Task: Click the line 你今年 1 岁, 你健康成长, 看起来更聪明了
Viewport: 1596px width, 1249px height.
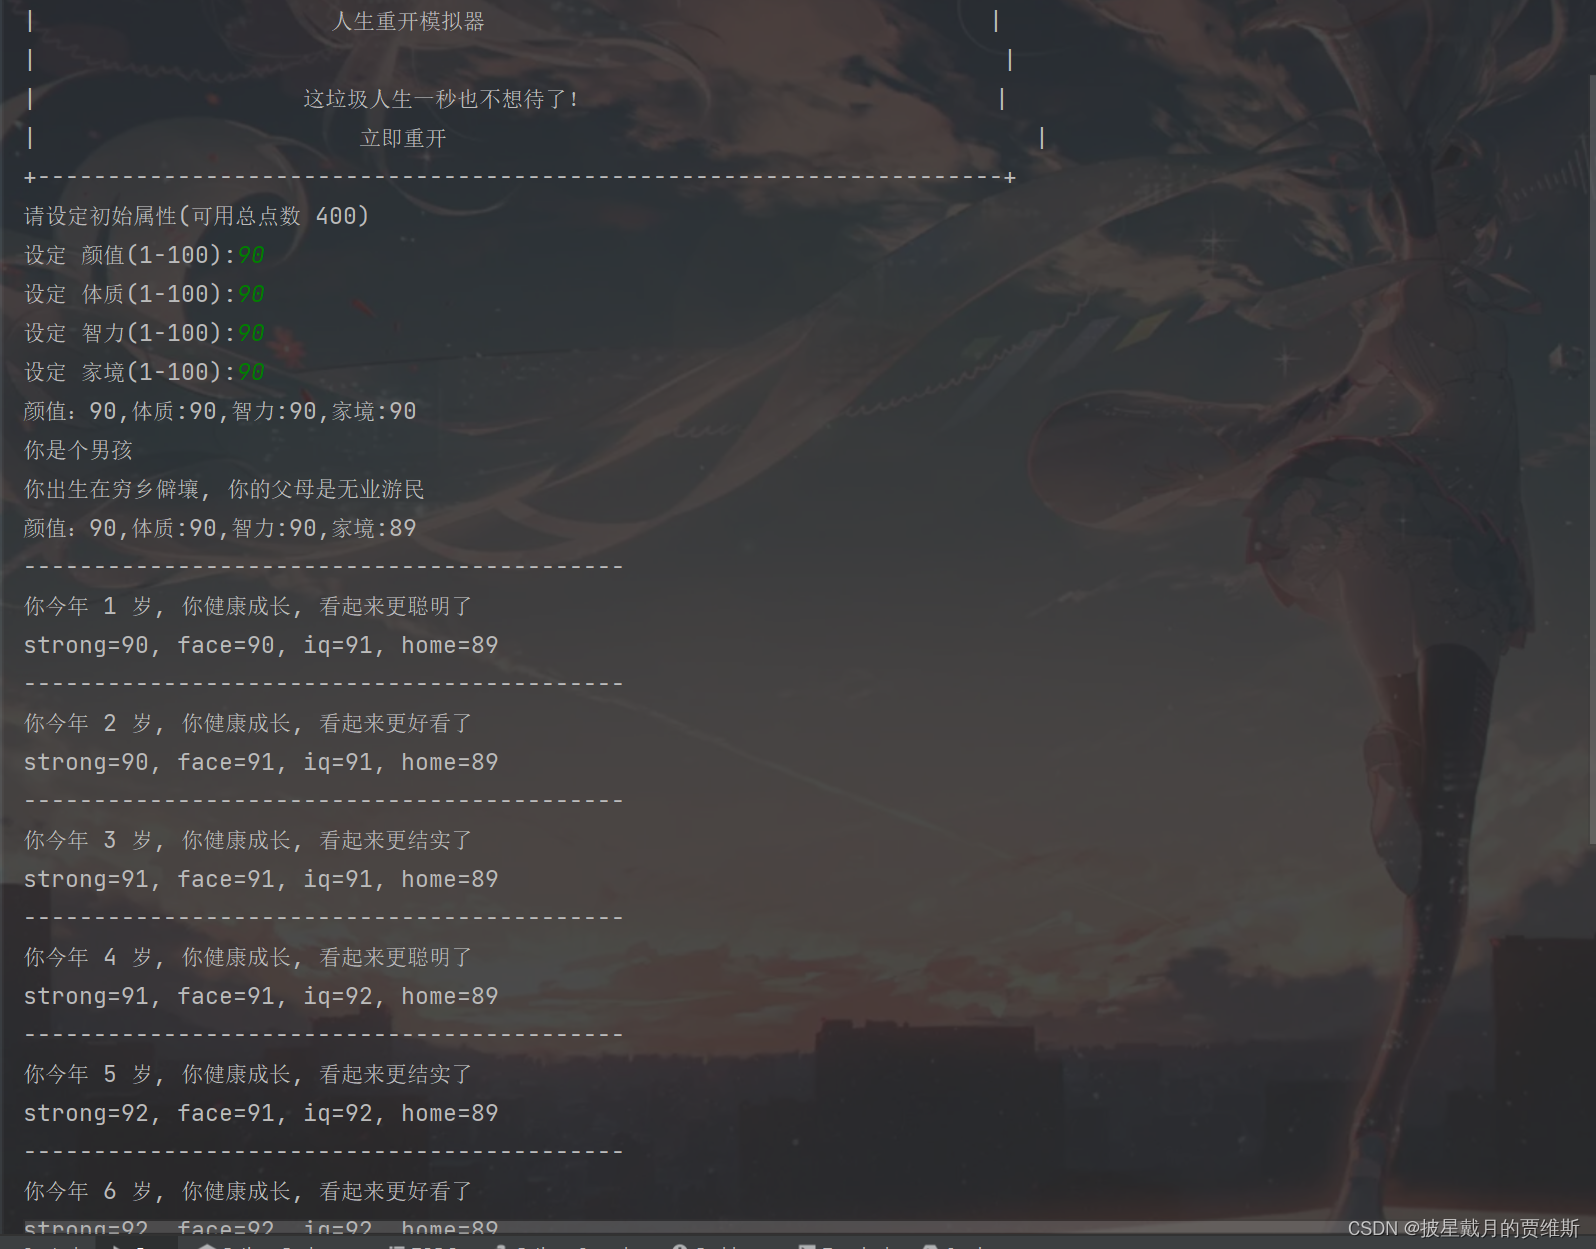Action: (x=248, y=606)
